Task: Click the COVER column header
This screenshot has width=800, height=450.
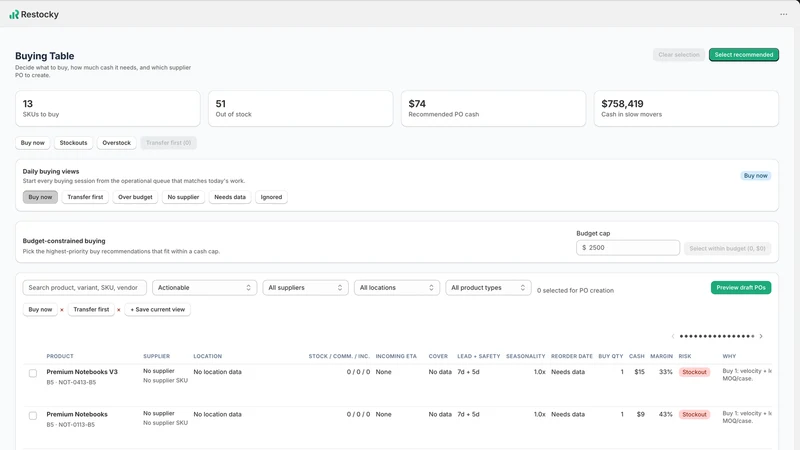Action: pos(438,356)
